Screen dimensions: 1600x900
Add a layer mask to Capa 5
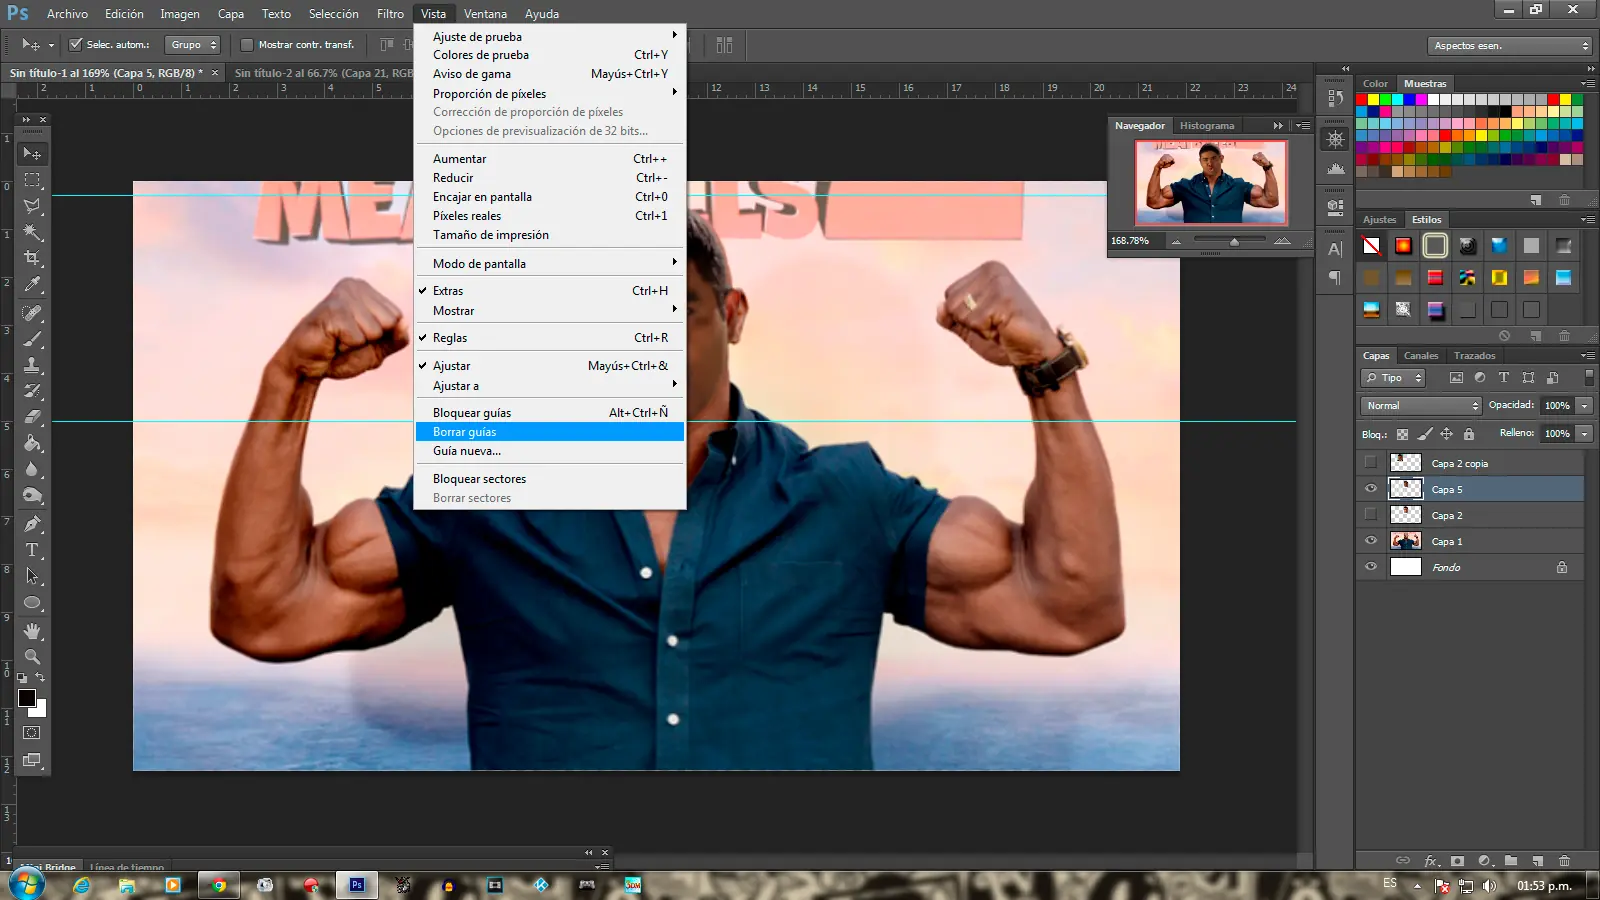[x=1458, y=861]
